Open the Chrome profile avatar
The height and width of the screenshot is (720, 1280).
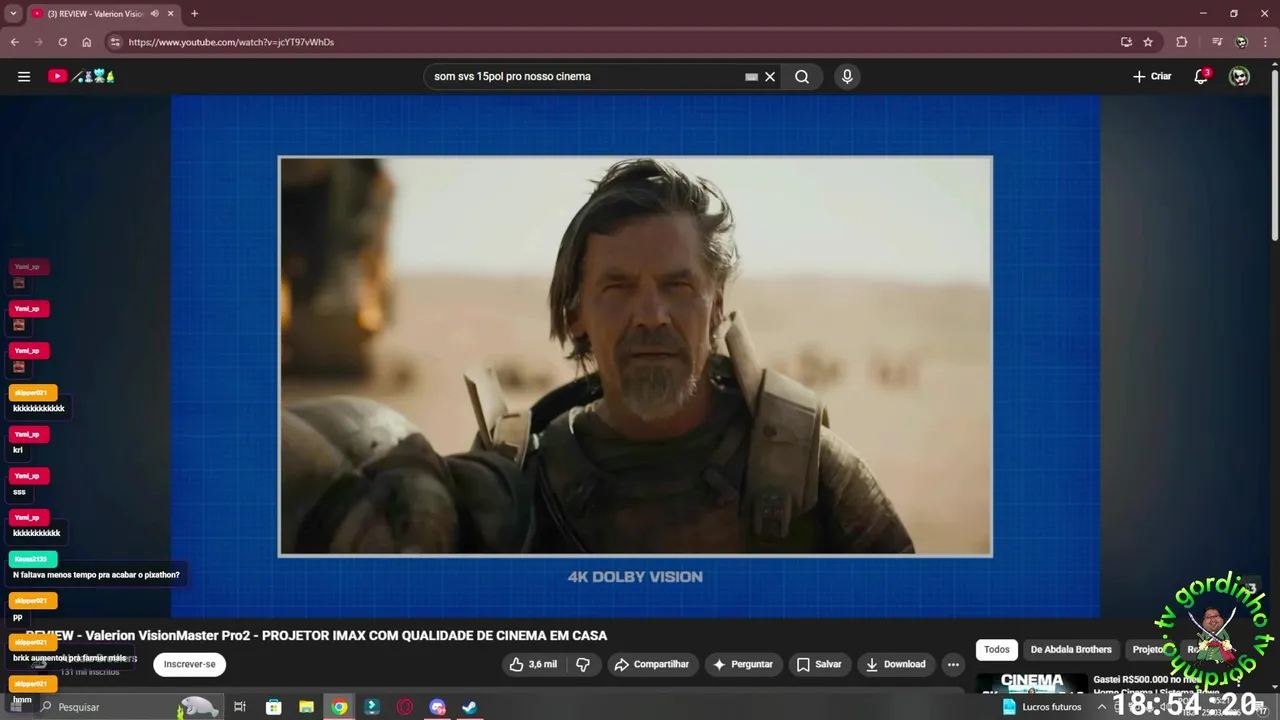(x=1241, y=42)
